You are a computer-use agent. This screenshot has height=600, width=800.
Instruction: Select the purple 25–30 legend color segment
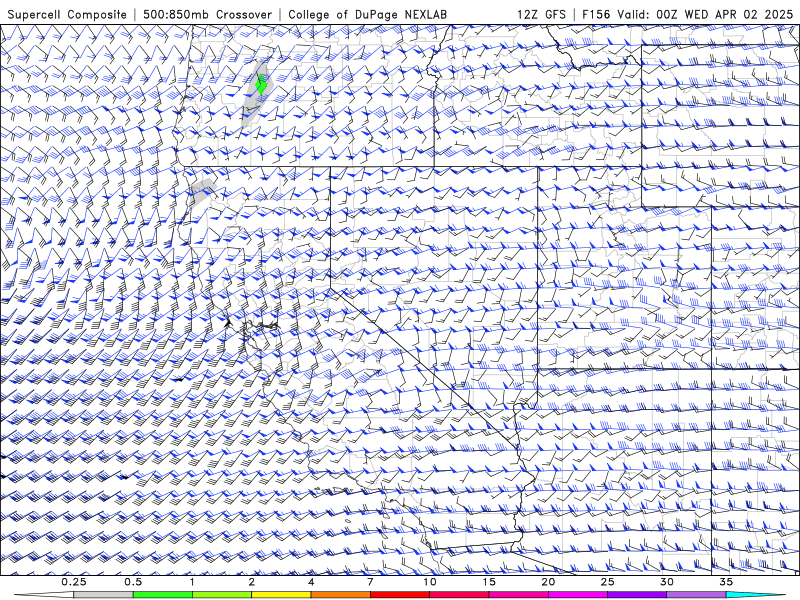pyautogui.click(x=637, y=595)
